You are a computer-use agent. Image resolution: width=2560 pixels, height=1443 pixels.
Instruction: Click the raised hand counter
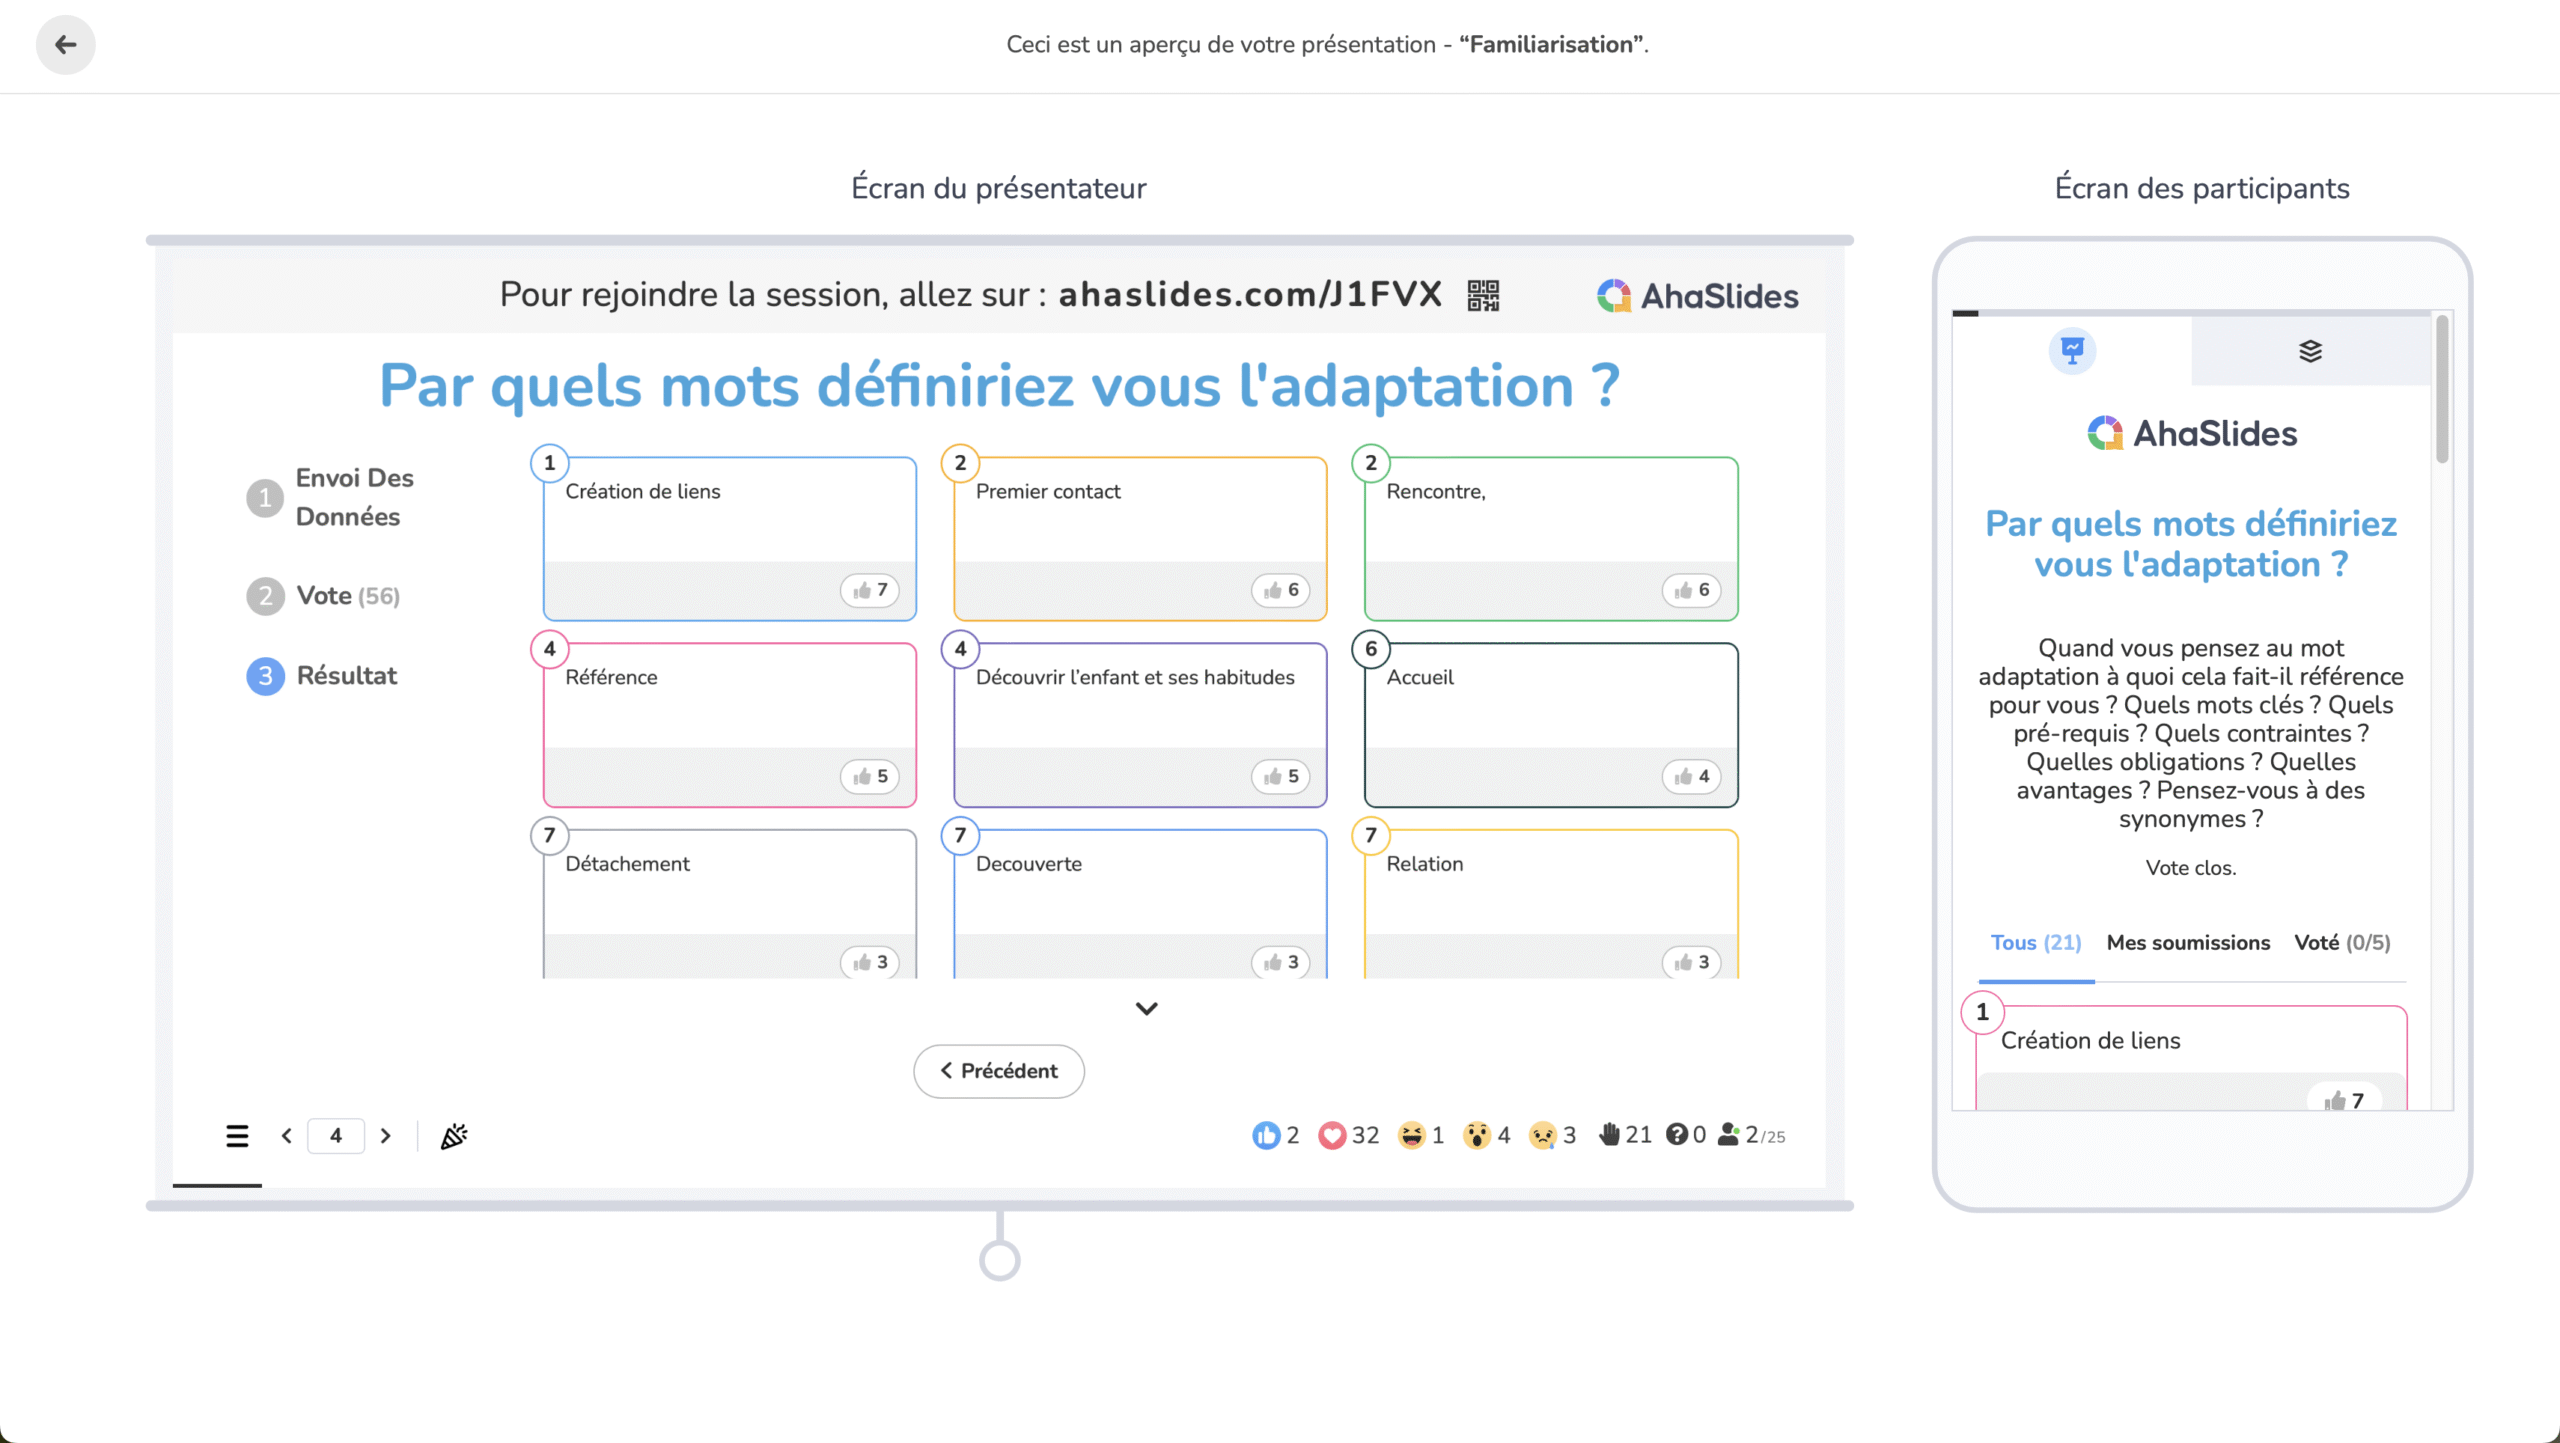click(x=1625, y=1135)
